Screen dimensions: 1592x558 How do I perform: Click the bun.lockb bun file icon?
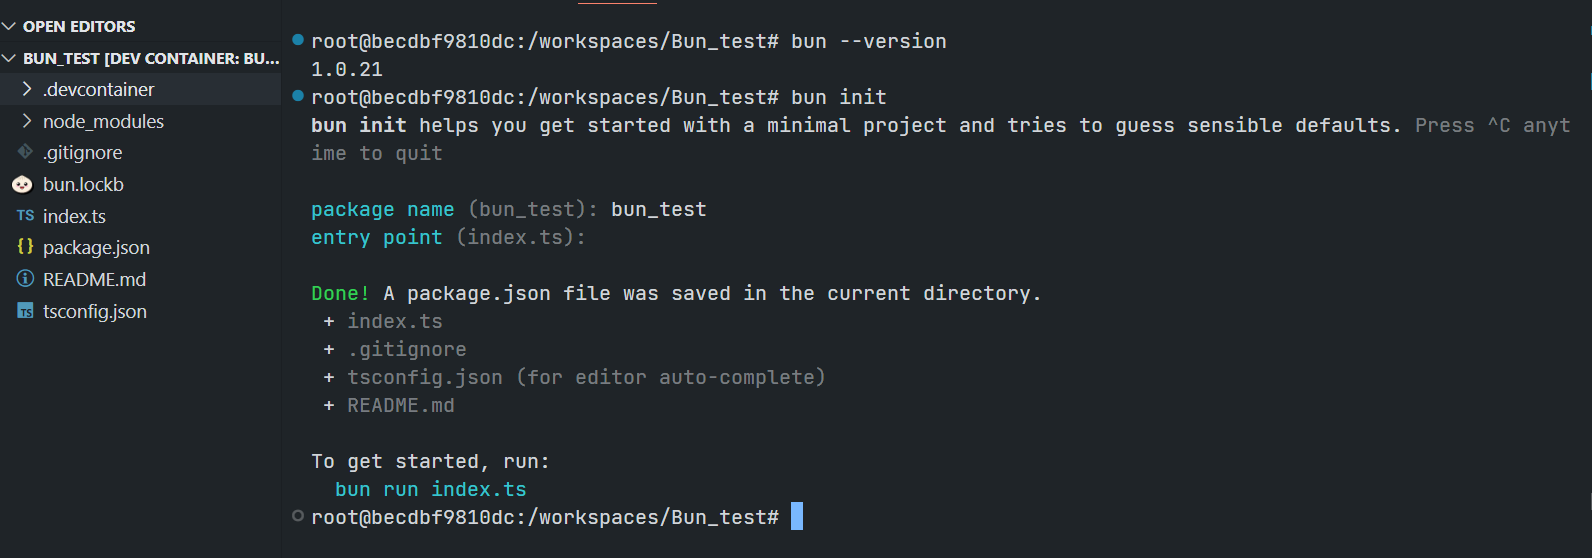[22, 185]
